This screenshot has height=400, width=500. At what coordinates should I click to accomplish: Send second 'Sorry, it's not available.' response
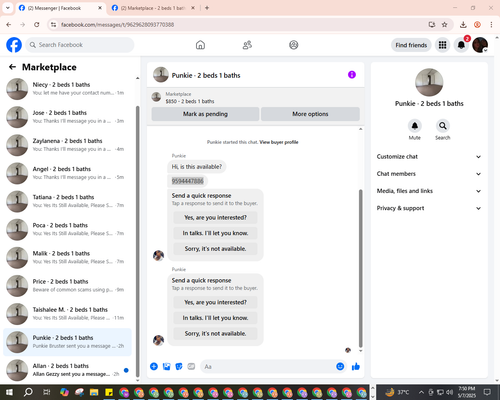click(x=215, y=334)
